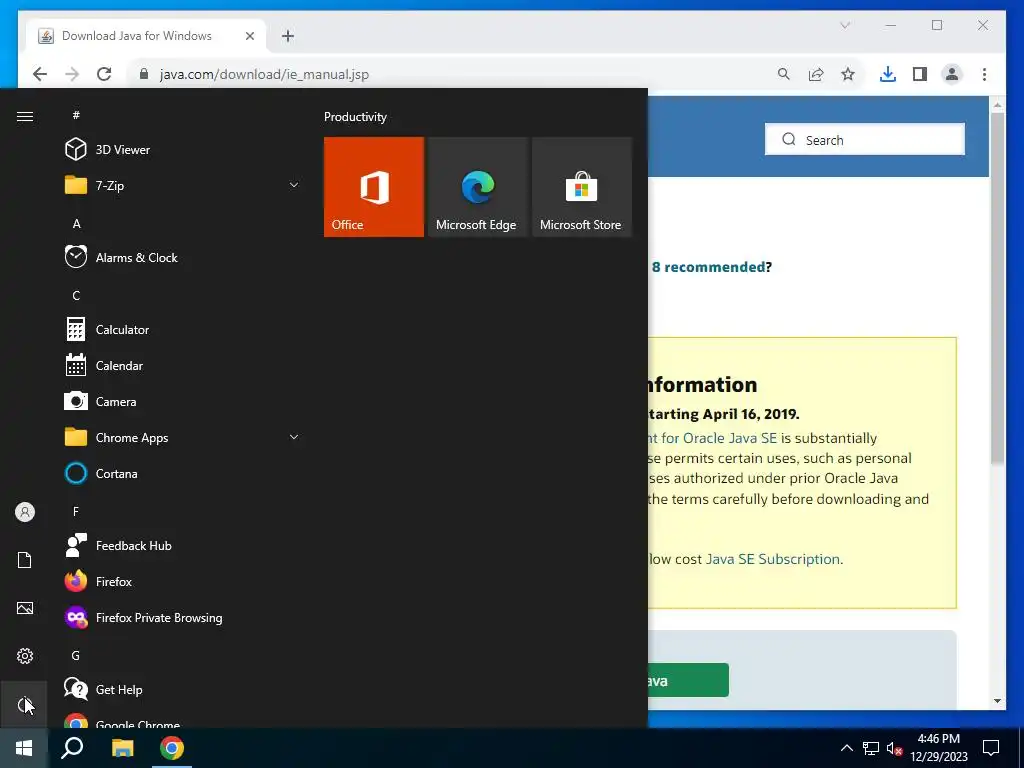This screenshot has width=1024, height=768.
Task: Click the Power button in Start
Action: [25, 704]
